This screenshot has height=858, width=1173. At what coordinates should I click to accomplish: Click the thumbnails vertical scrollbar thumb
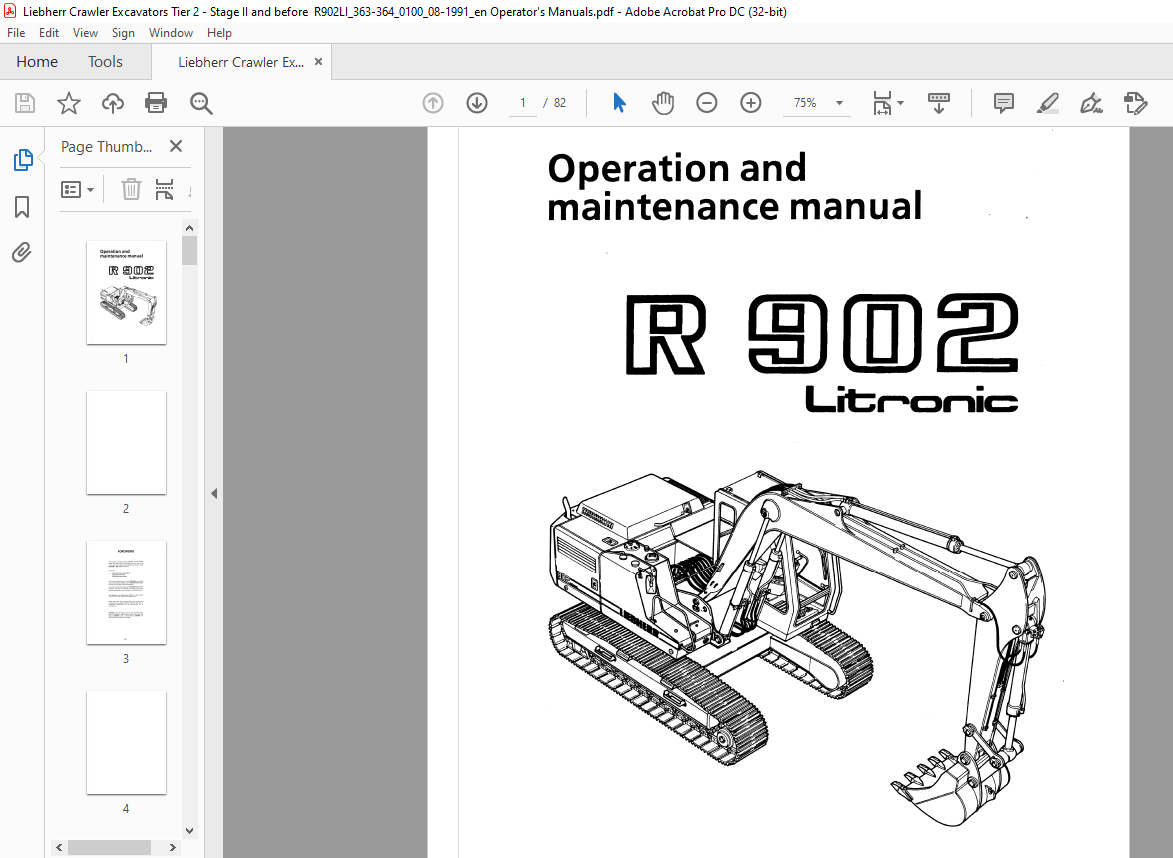189,251
